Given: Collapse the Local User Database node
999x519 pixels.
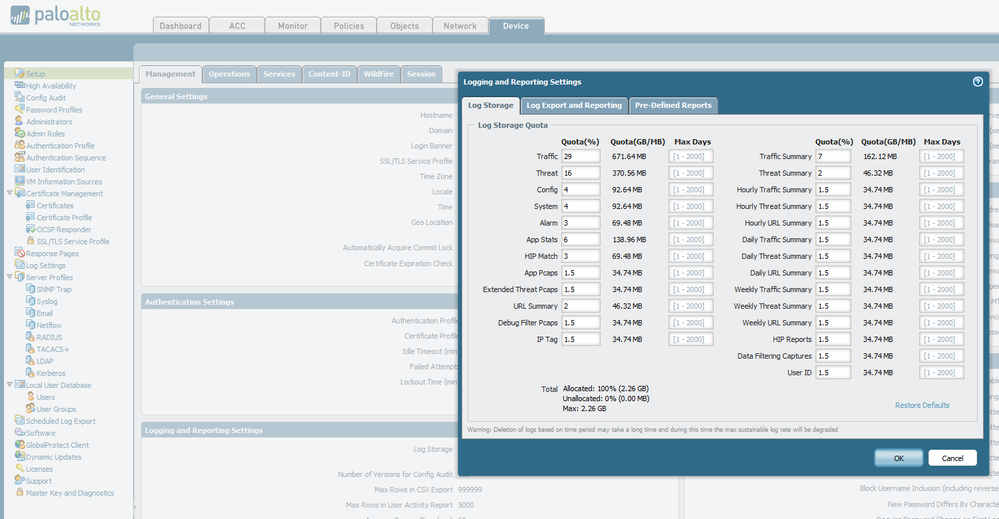Looking at the screenshot, I should 9,385.
